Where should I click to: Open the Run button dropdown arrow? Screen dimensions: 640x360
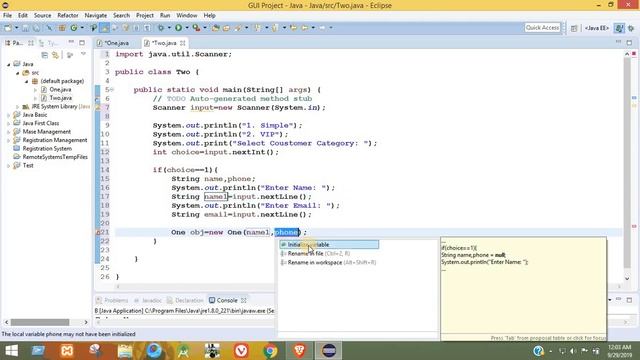(187, 28)
